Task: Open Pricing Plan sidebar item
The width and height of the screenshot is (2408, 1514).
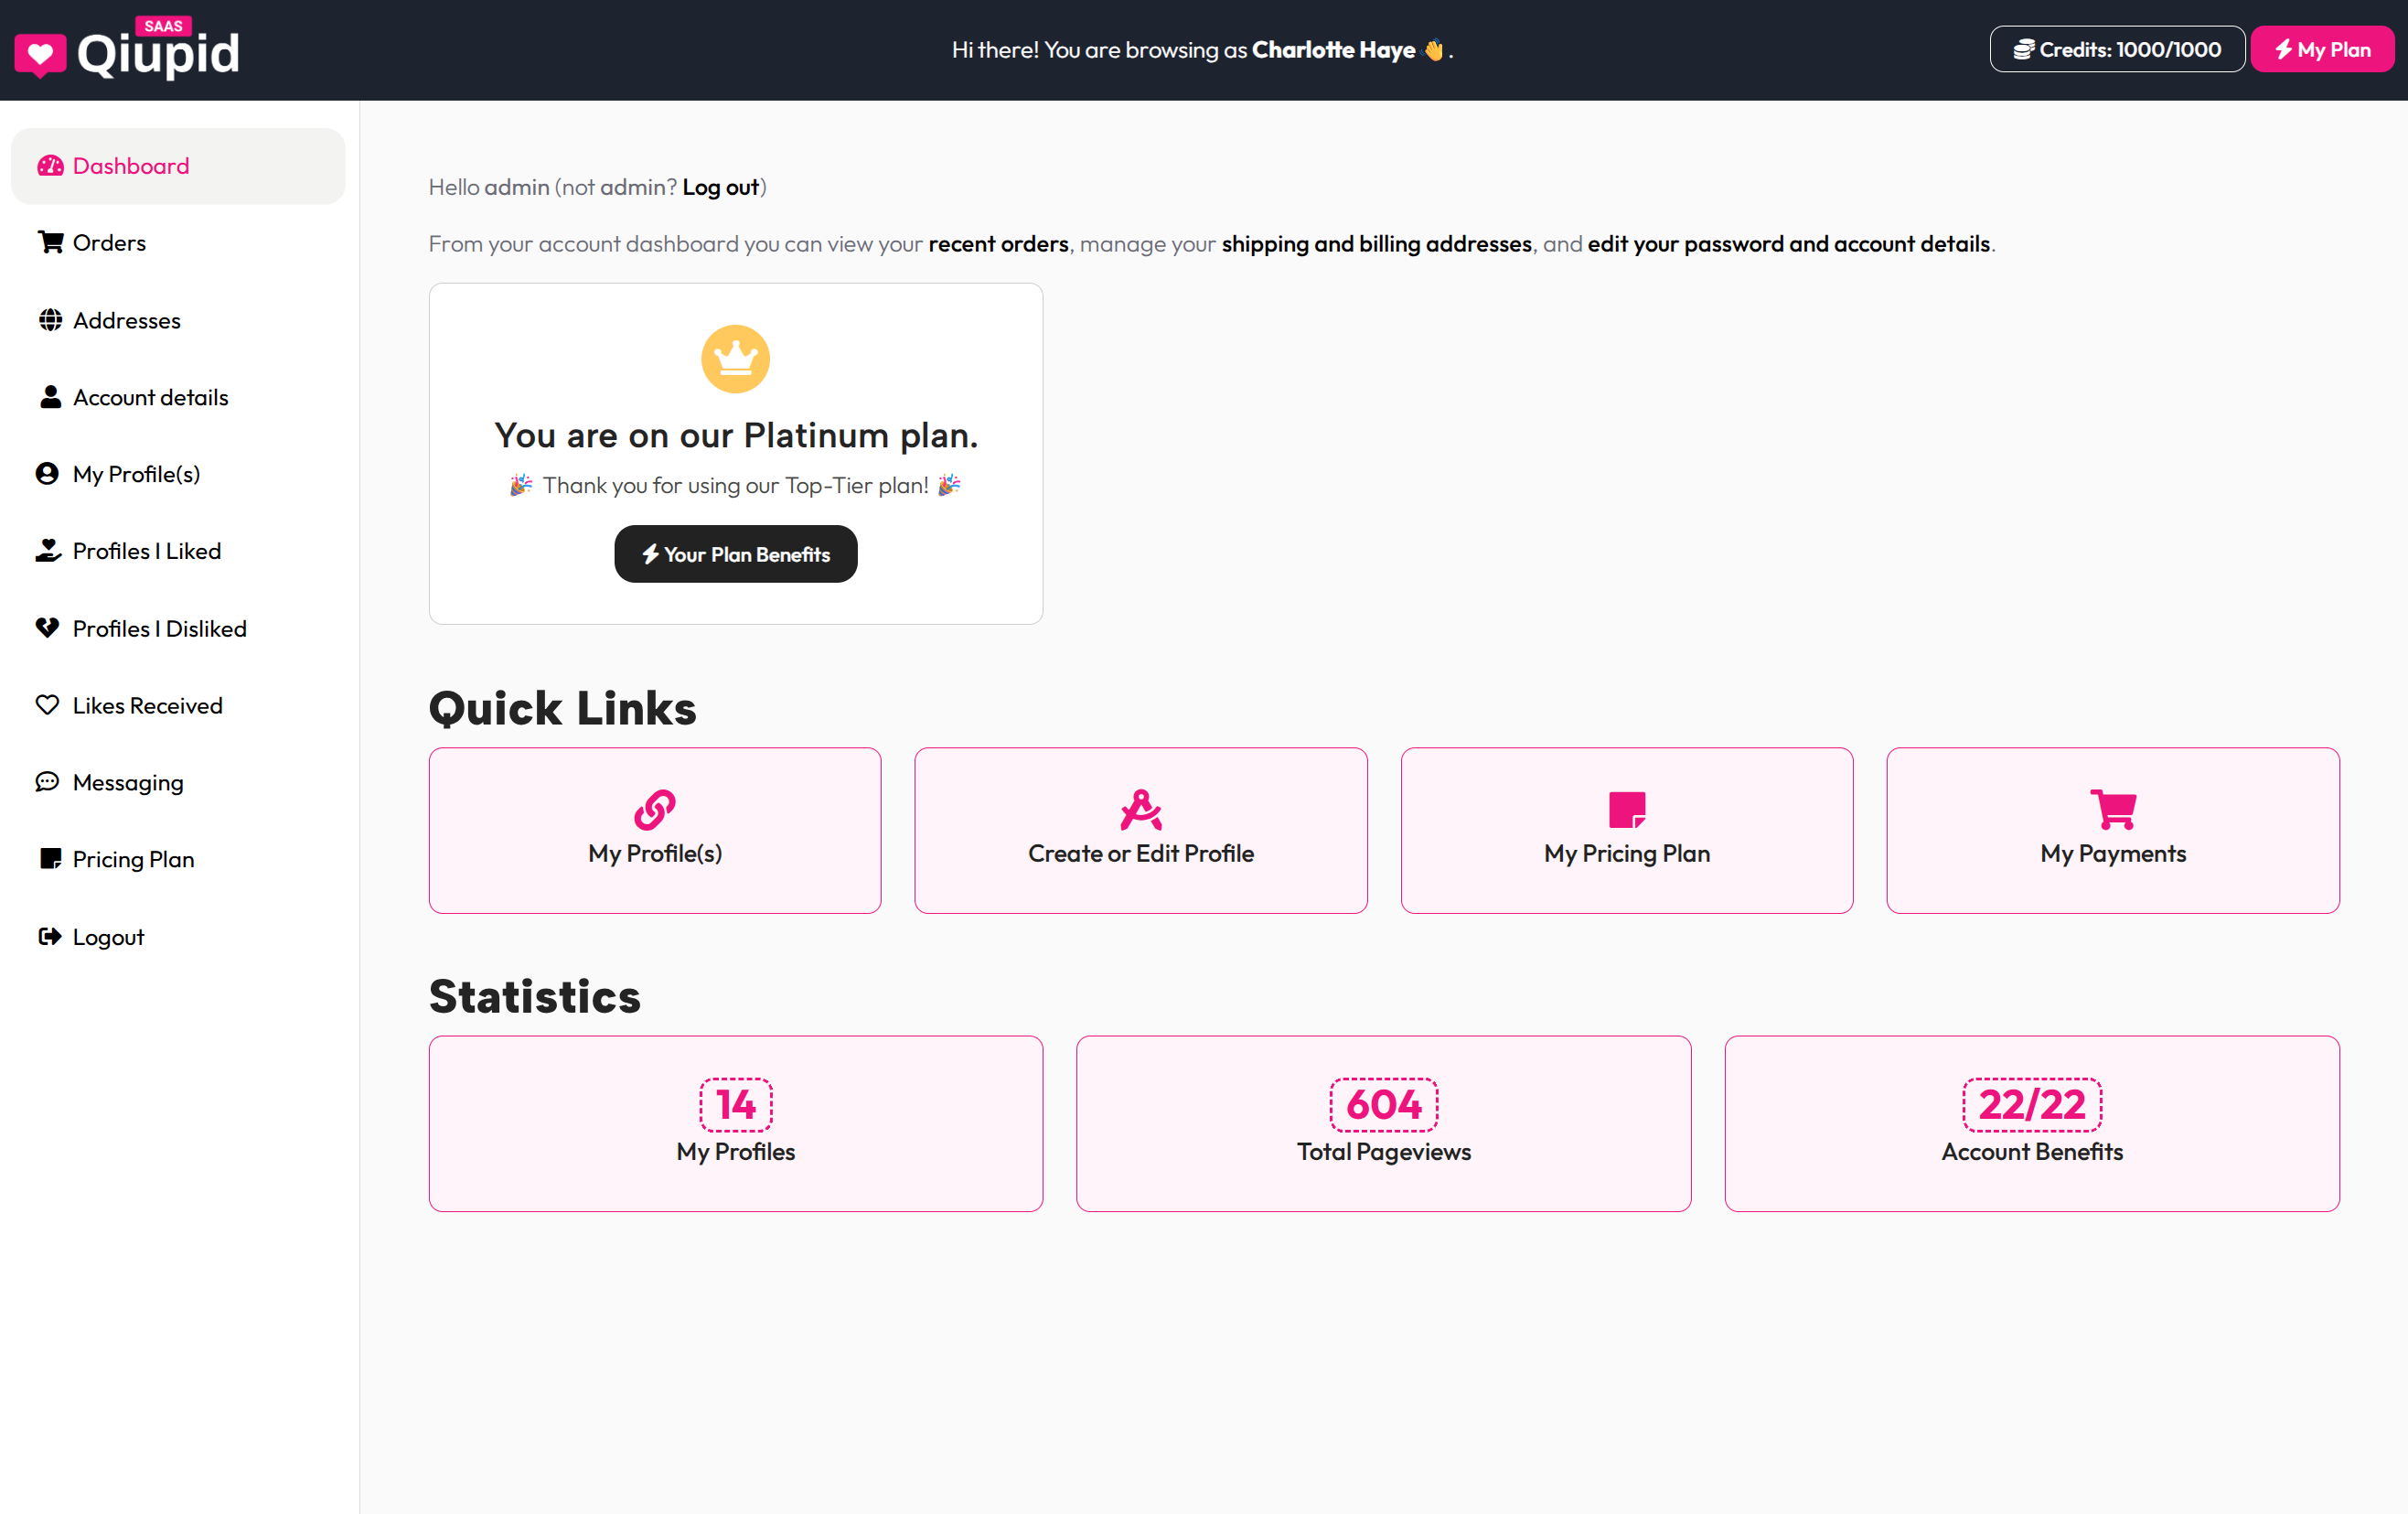Action: point(133,859)
